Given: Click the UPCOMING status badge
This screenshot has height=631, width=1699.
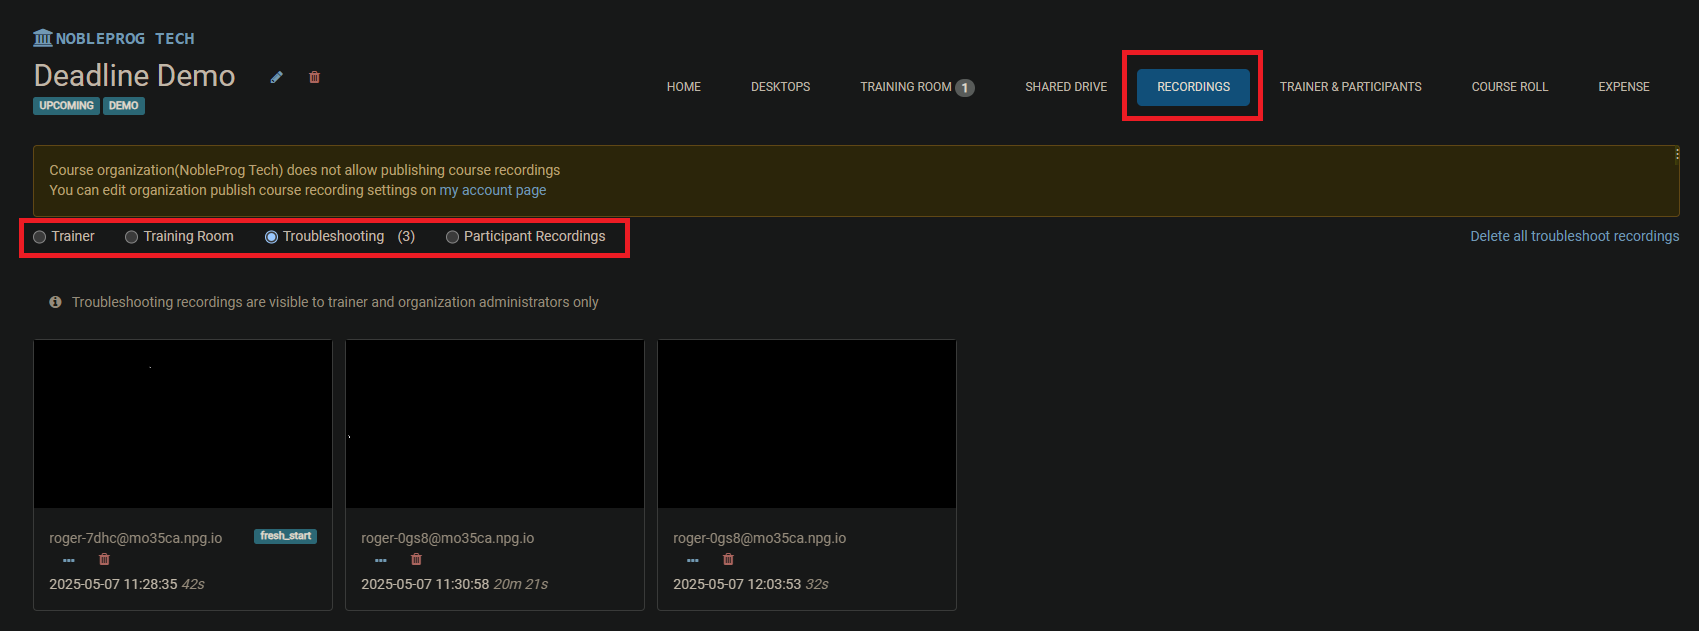Looking at the screenshot, I should coord(66,106).
